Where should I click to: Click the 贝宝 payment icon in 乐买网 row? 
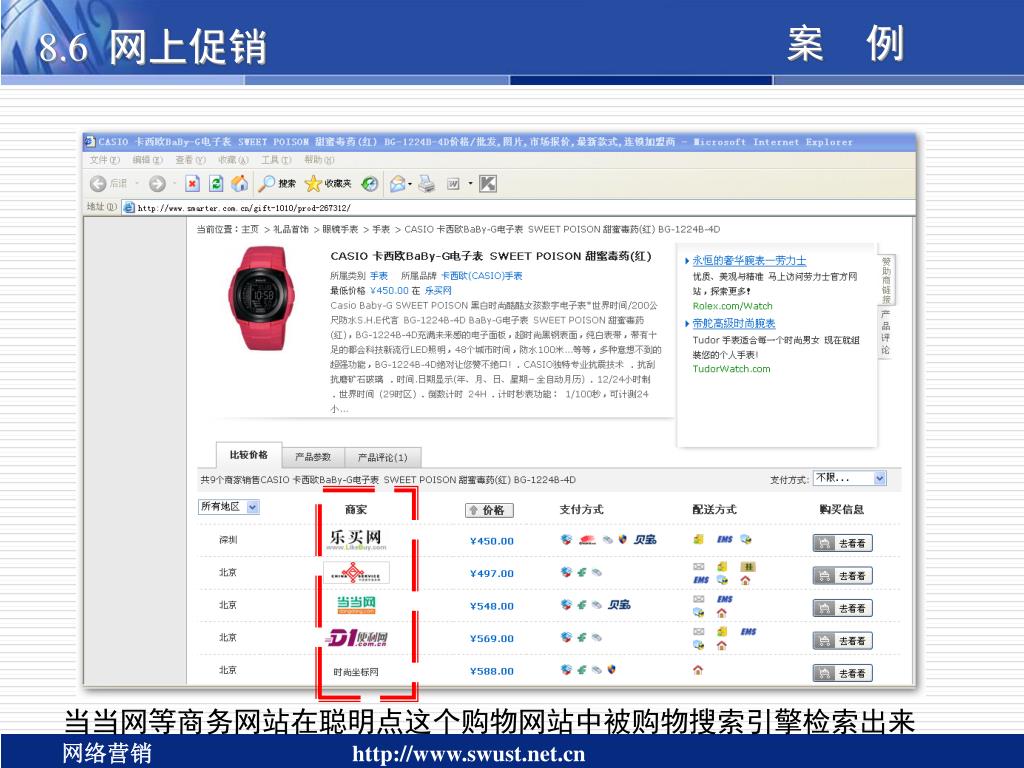pos(645,539)
